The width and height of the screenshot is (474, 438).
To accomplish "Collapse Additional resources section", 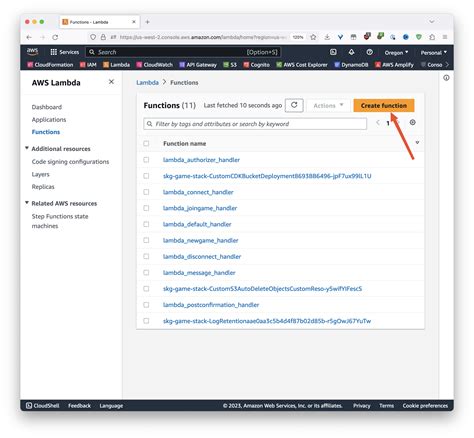I will [x=27, y=148].
